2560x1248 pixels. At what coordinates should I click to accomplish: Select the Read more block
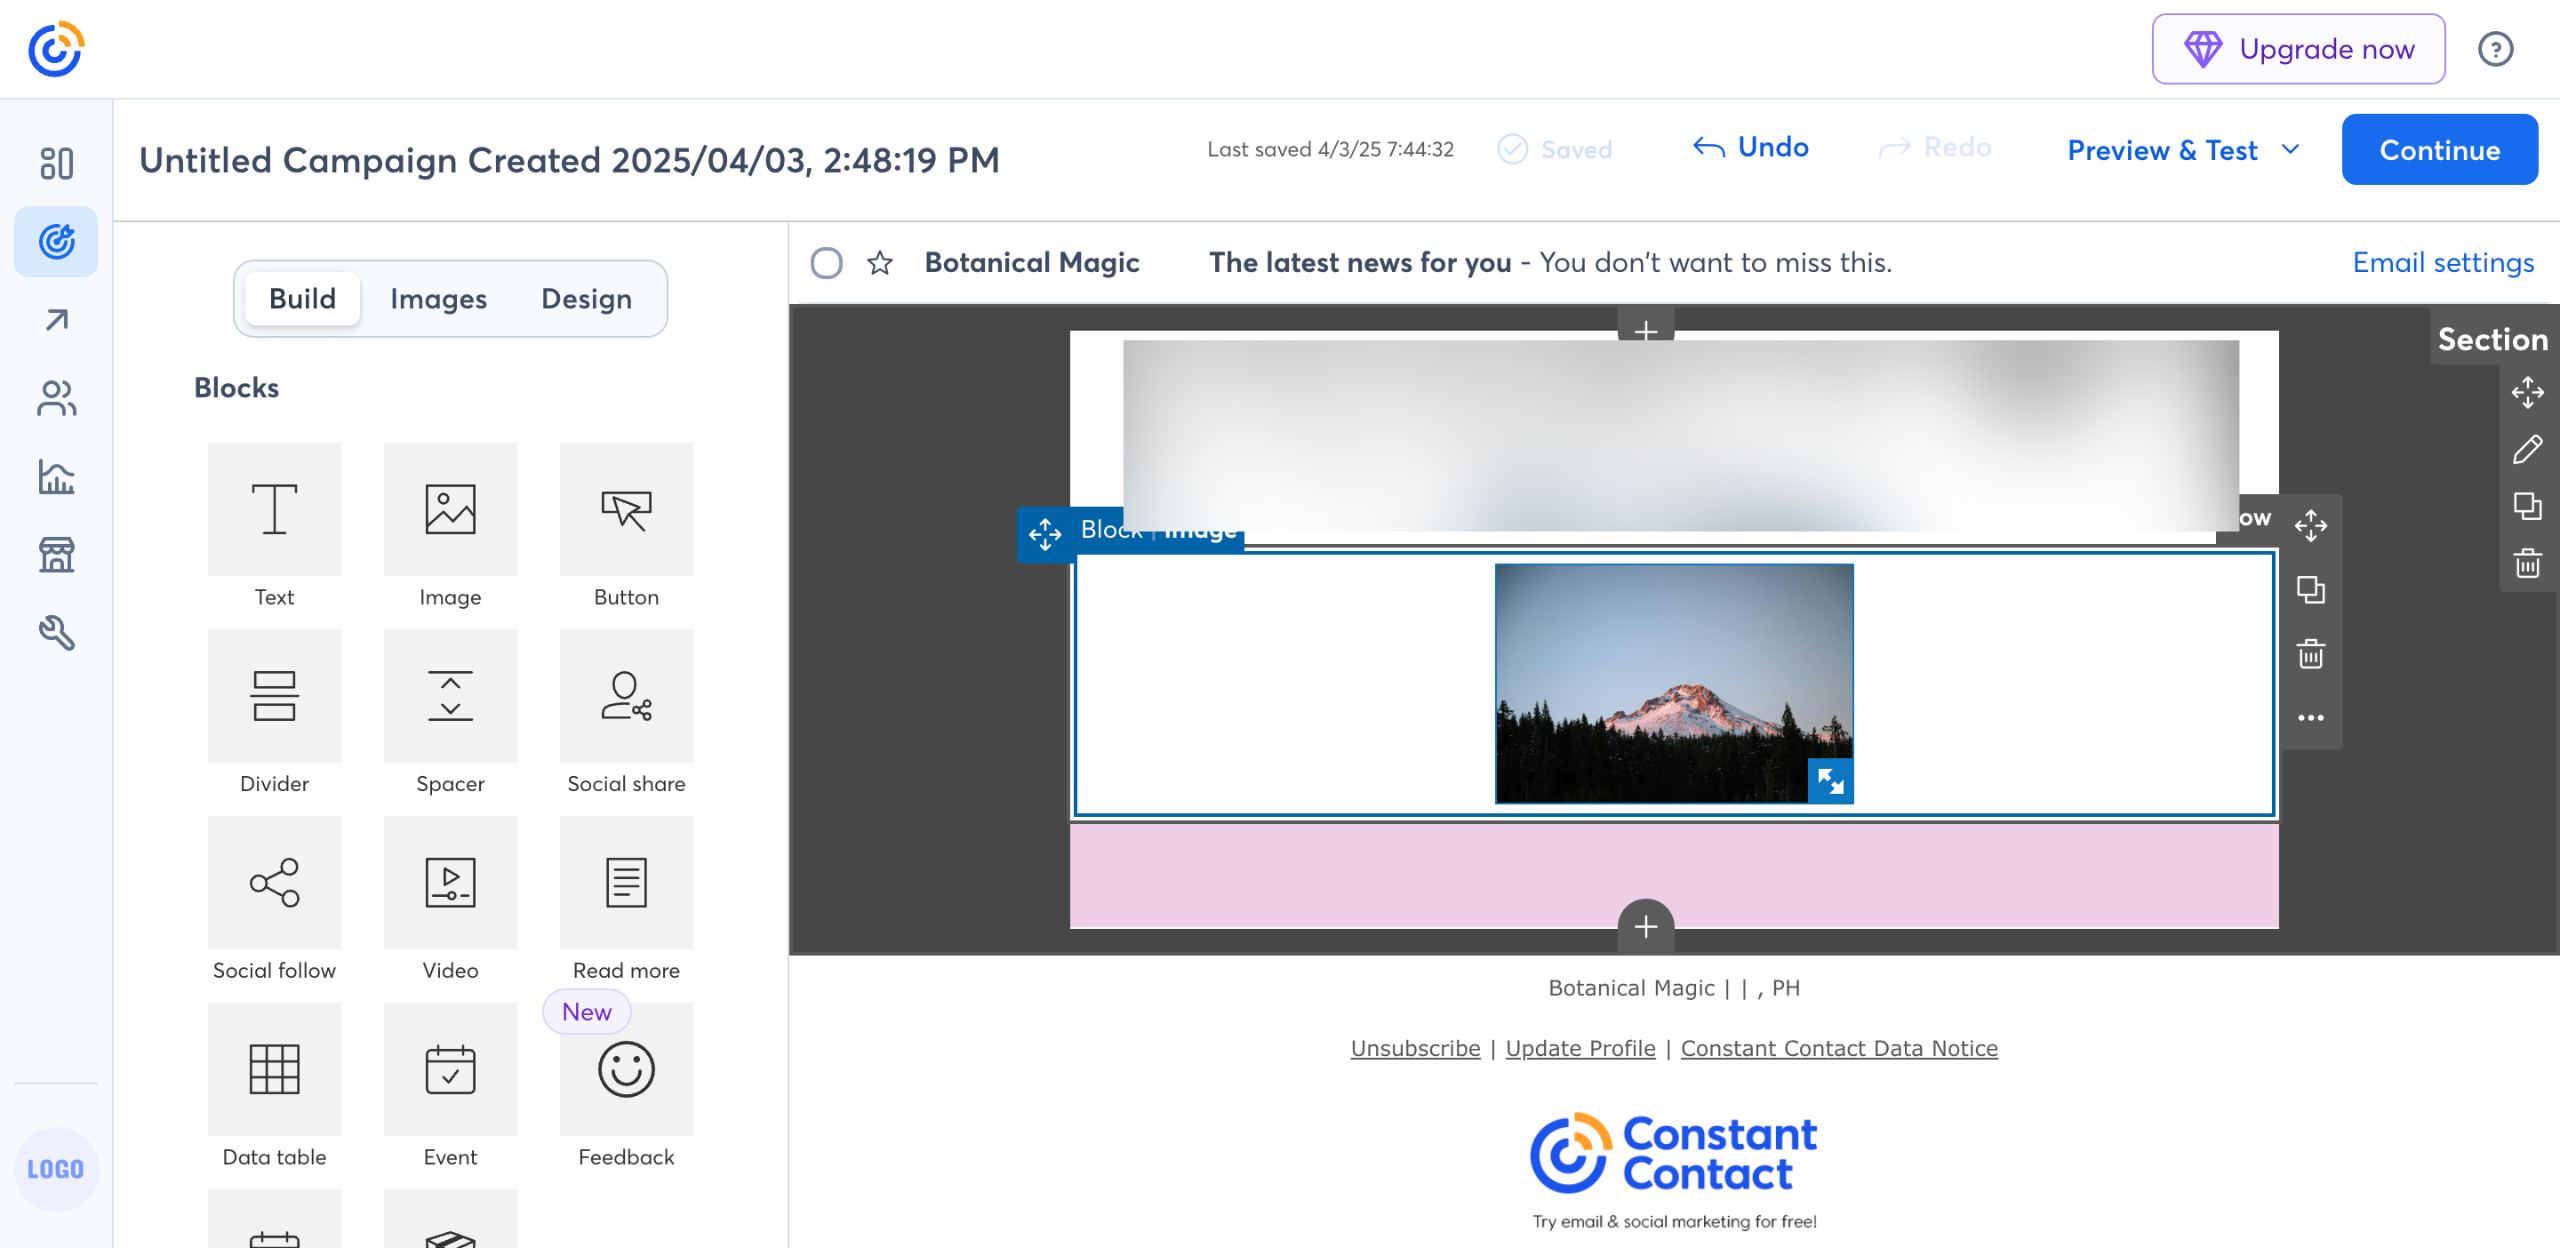pyautogui.click(x=626, y=900)
